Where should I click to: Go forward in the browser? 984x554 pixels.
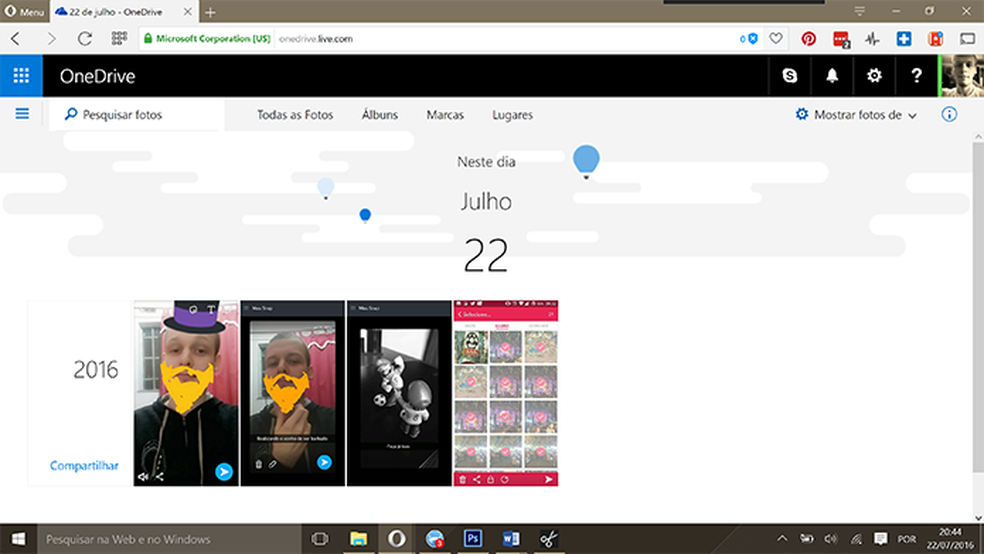pos(51,39)
